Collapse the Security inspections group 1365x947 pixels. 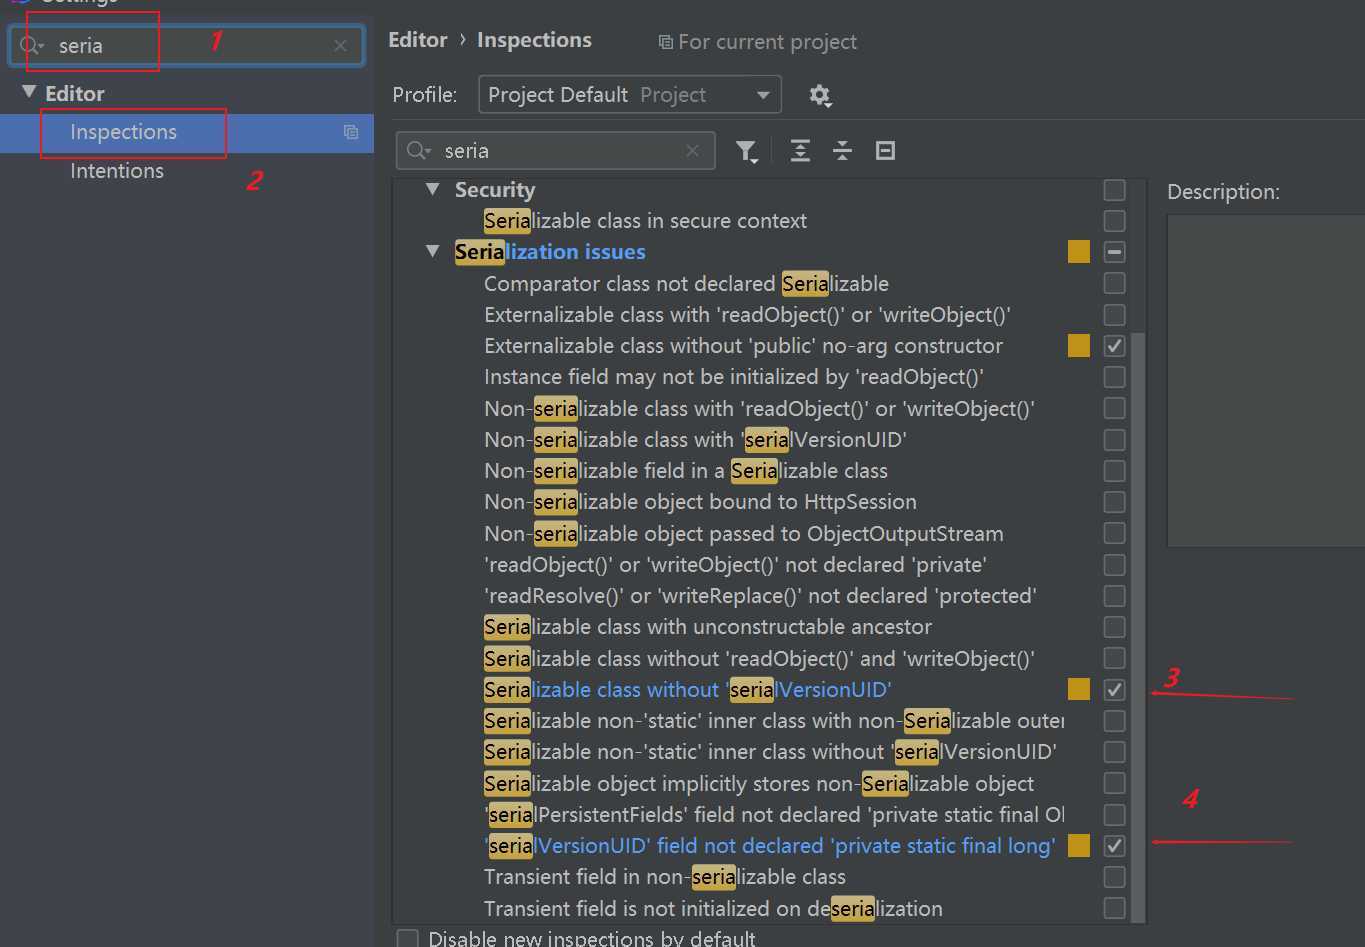pyautogui.click(x=433, y=189)
